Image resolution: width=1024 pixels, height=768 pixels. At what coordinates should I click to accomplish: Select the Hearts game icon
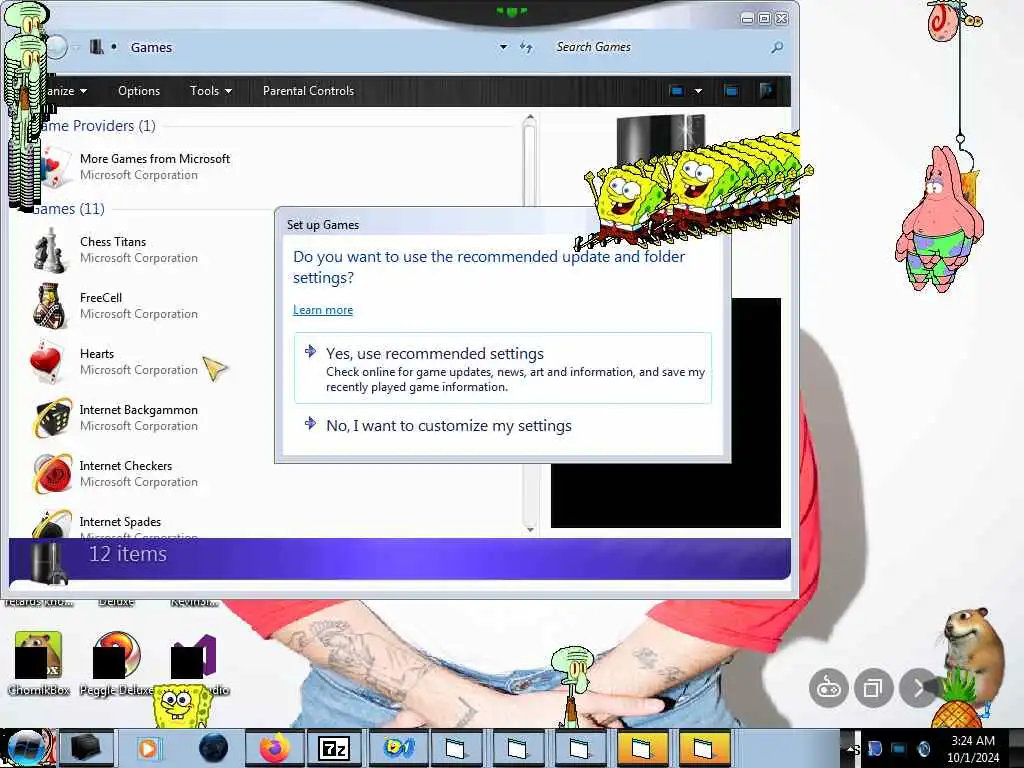click(47, 361)
